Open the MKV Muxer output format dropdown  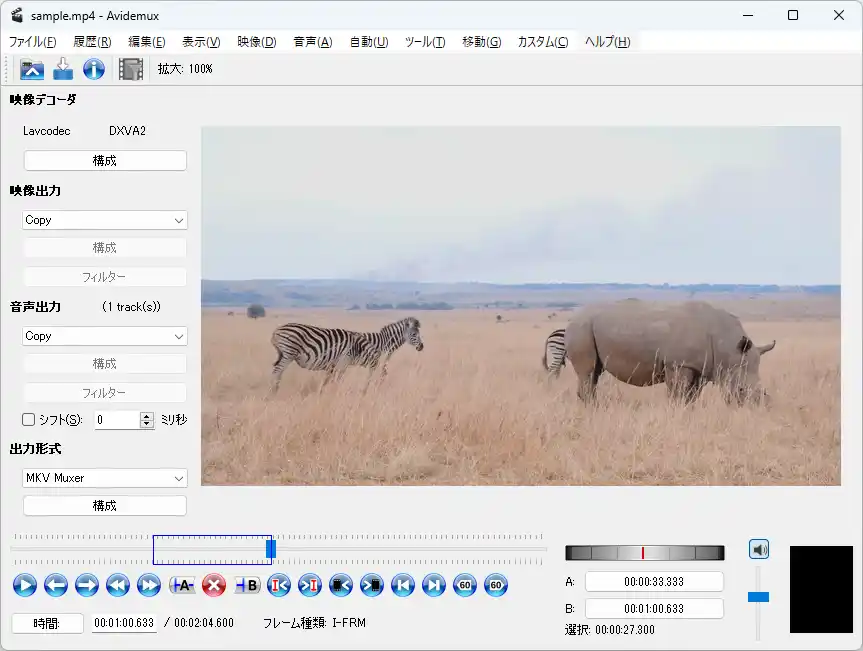105,478
